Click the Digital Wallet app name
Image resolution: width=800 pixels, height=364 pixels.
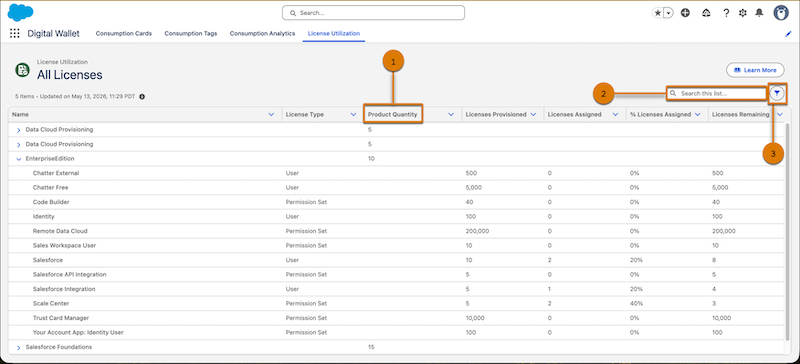tap(54, 34)
